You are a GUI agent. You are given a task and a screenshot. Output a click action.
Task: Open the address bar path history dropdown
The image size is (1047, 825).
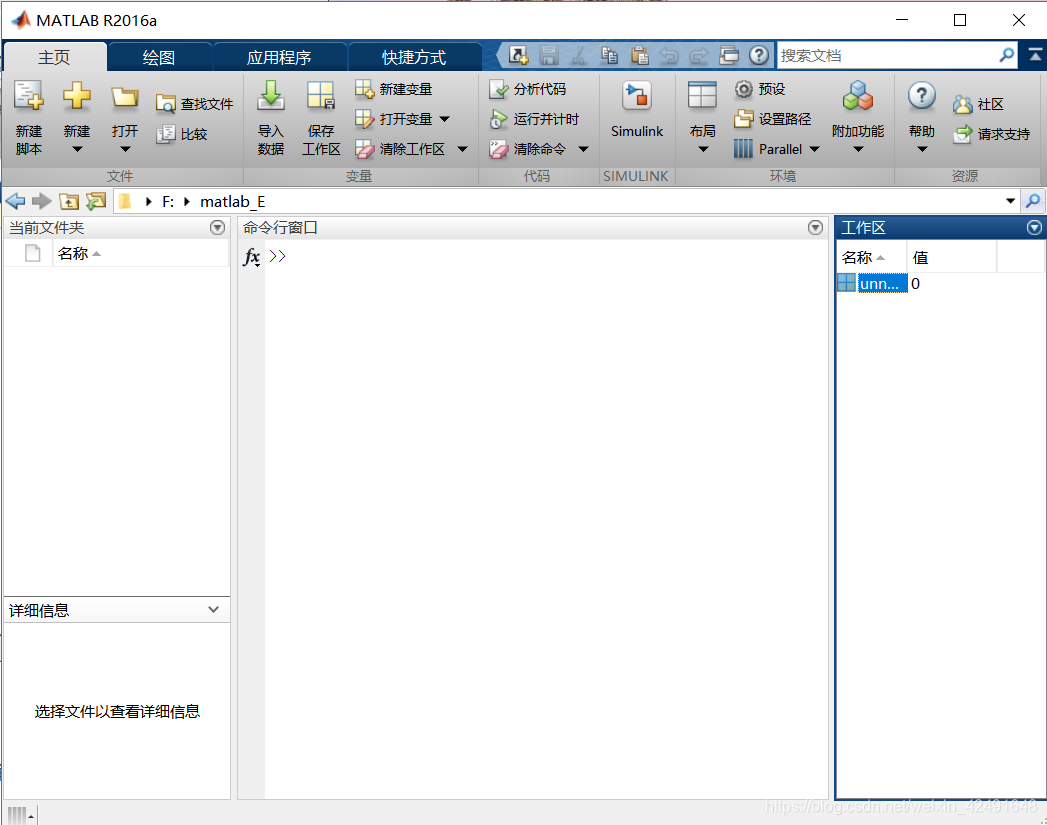point(1010,201)
